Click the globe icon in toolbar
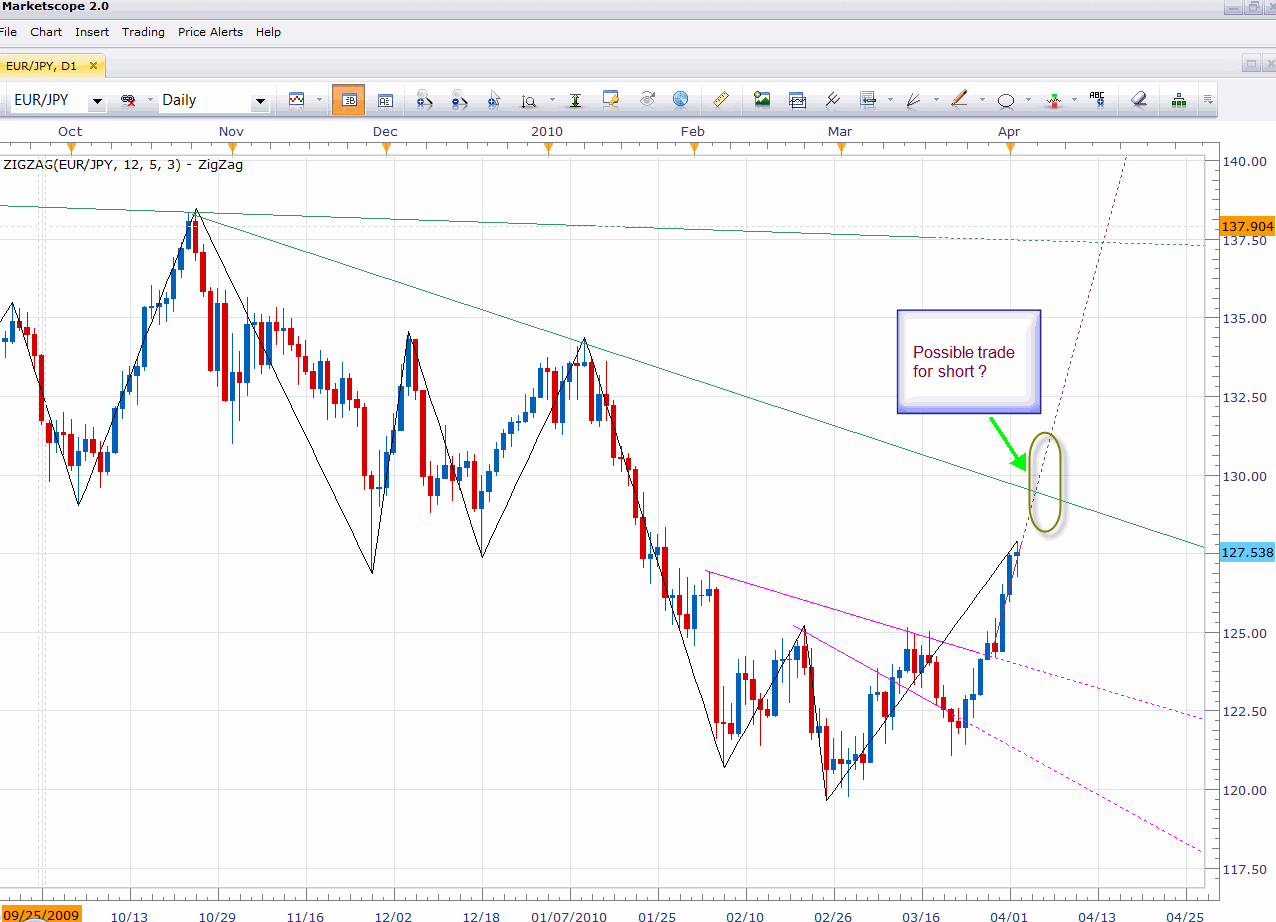The image size is (1276, 922). [681, 100]
